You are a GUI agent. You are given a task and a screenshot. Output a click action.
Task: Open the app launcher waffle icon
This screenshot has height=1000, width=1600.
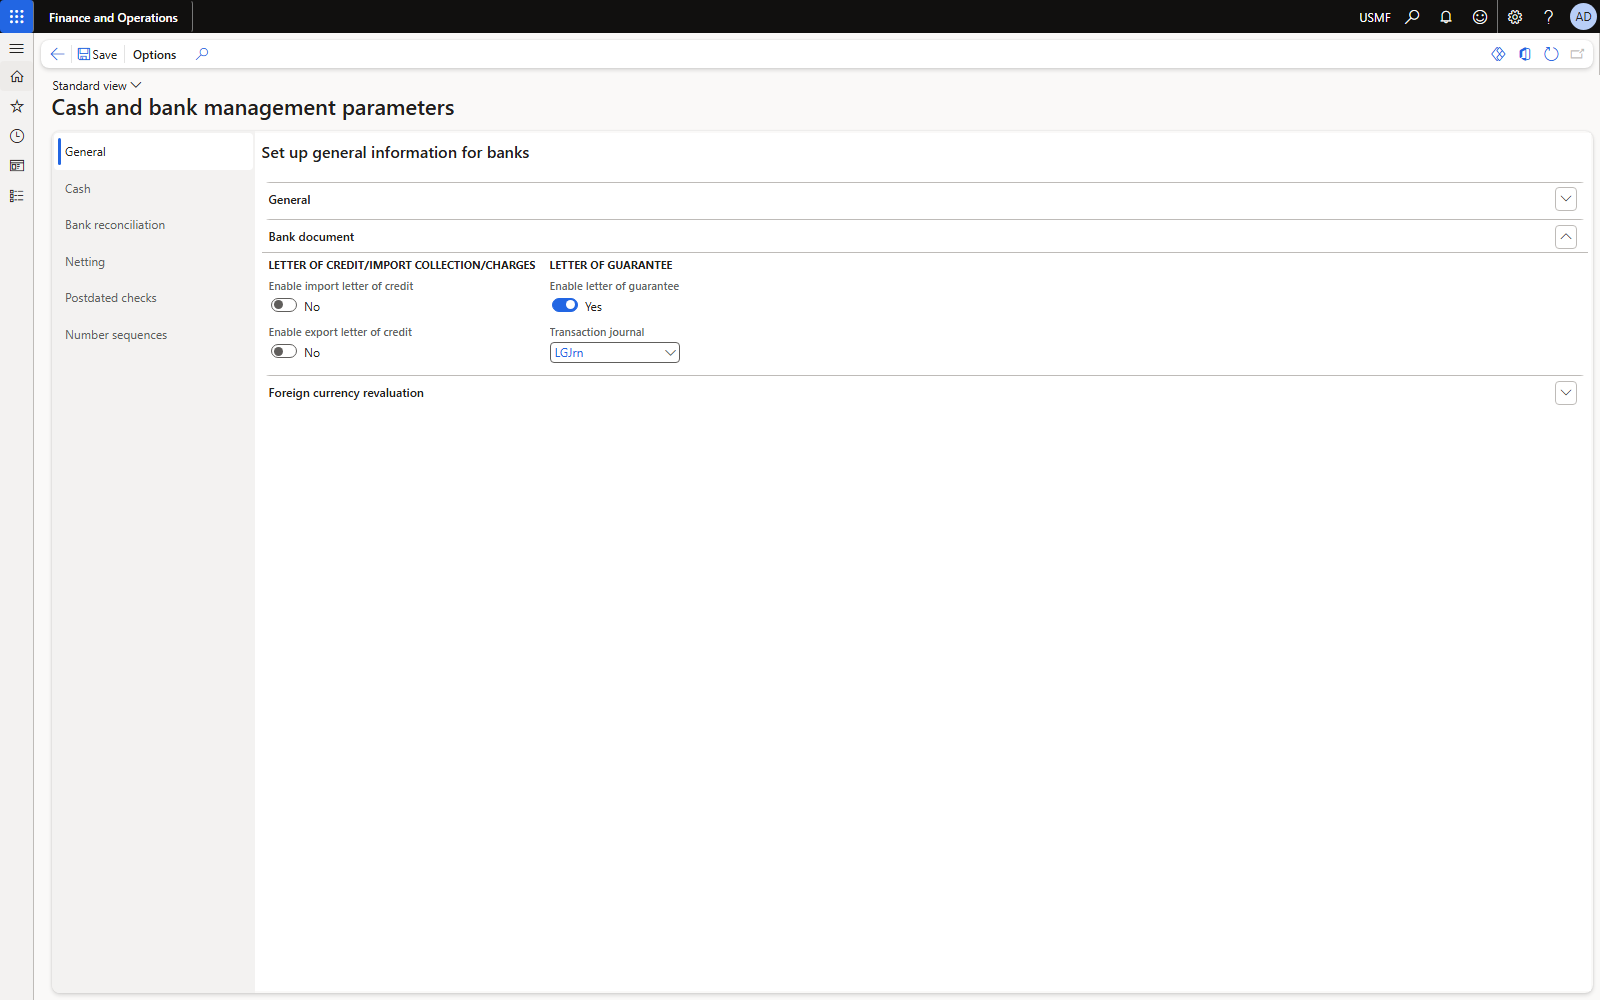(x=16, y=16)
